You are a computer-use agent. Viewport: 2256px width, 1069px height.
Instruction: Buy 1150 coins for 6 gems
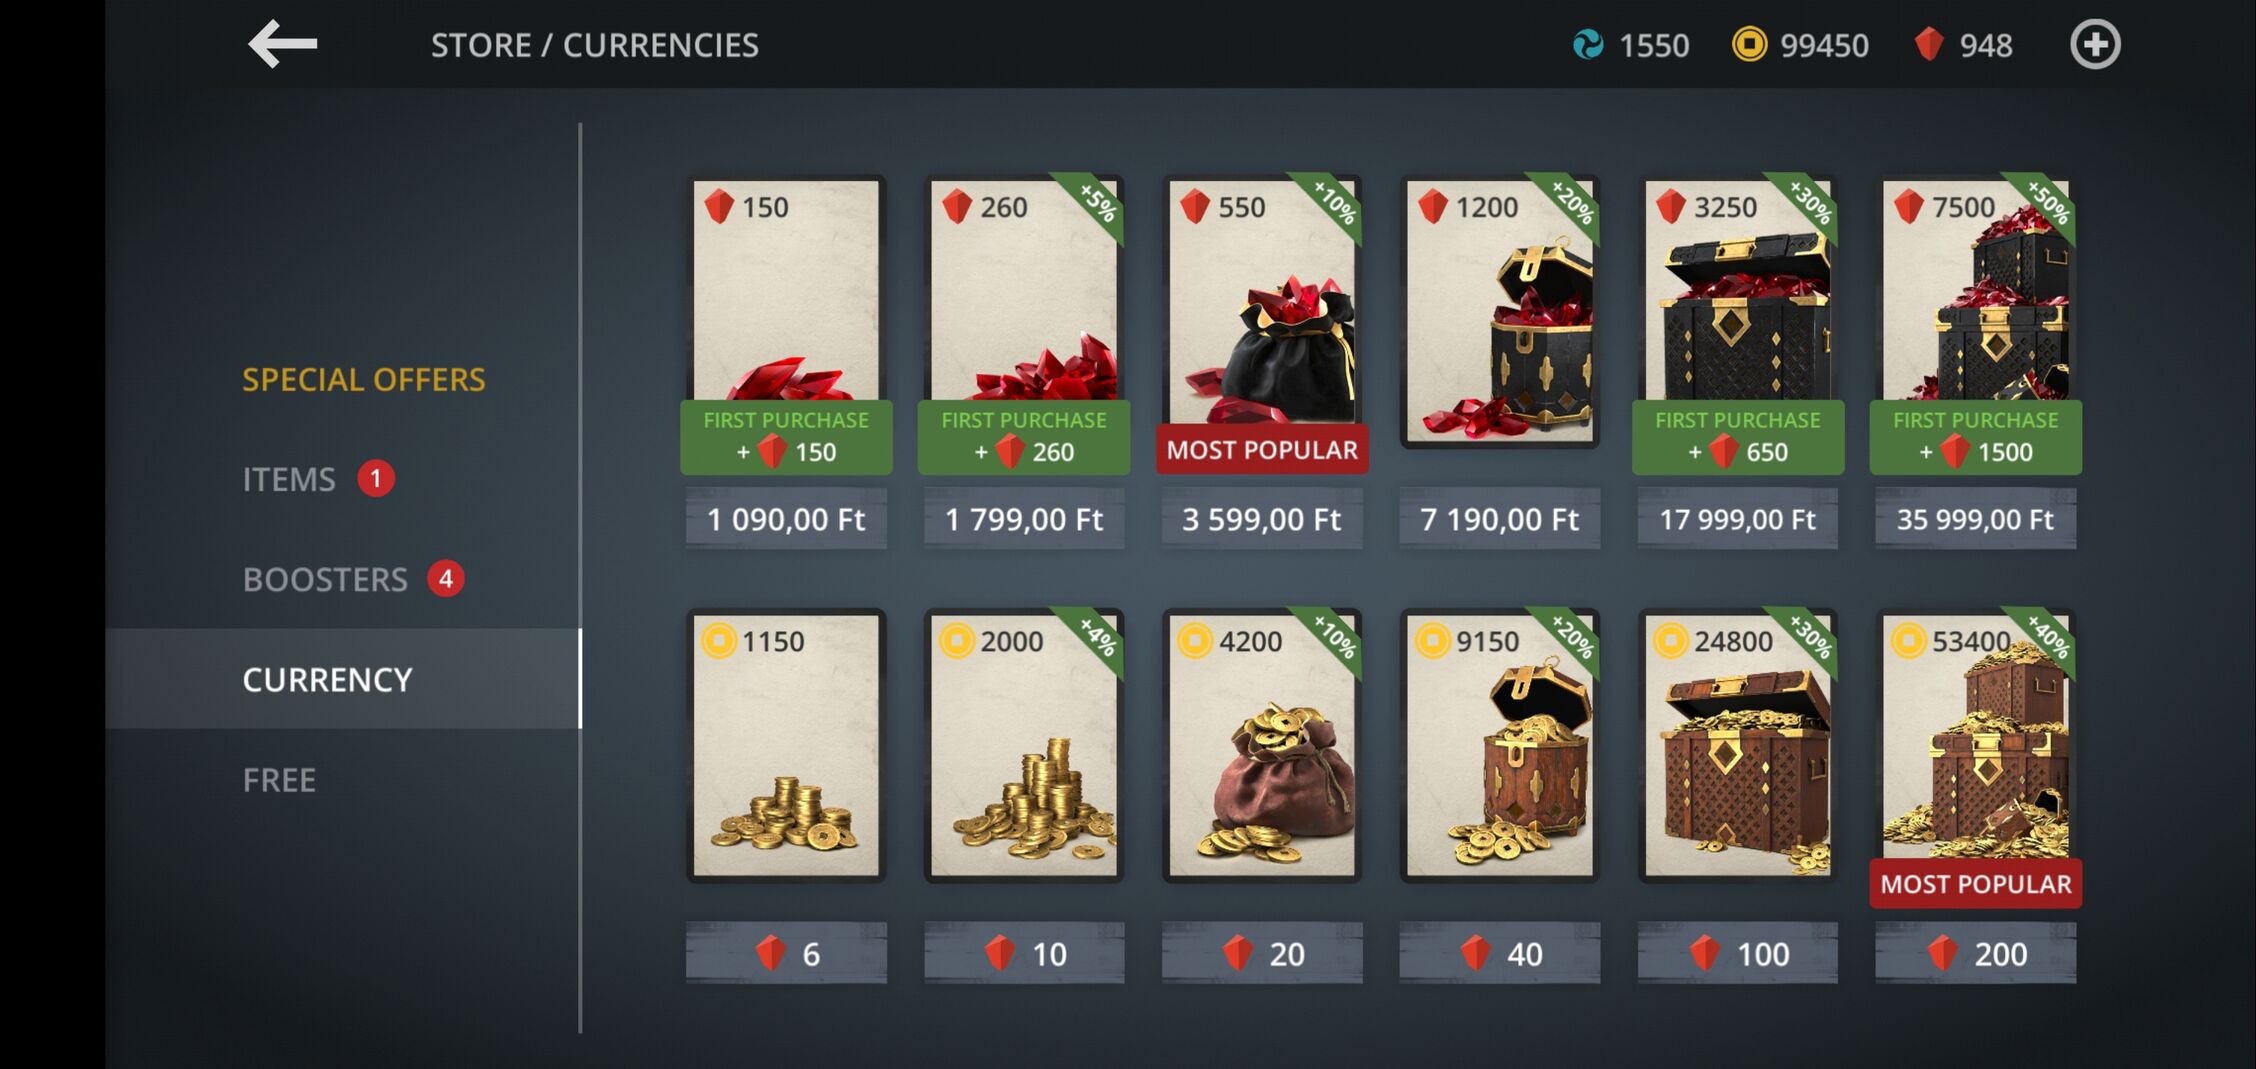tap(786, 953)
